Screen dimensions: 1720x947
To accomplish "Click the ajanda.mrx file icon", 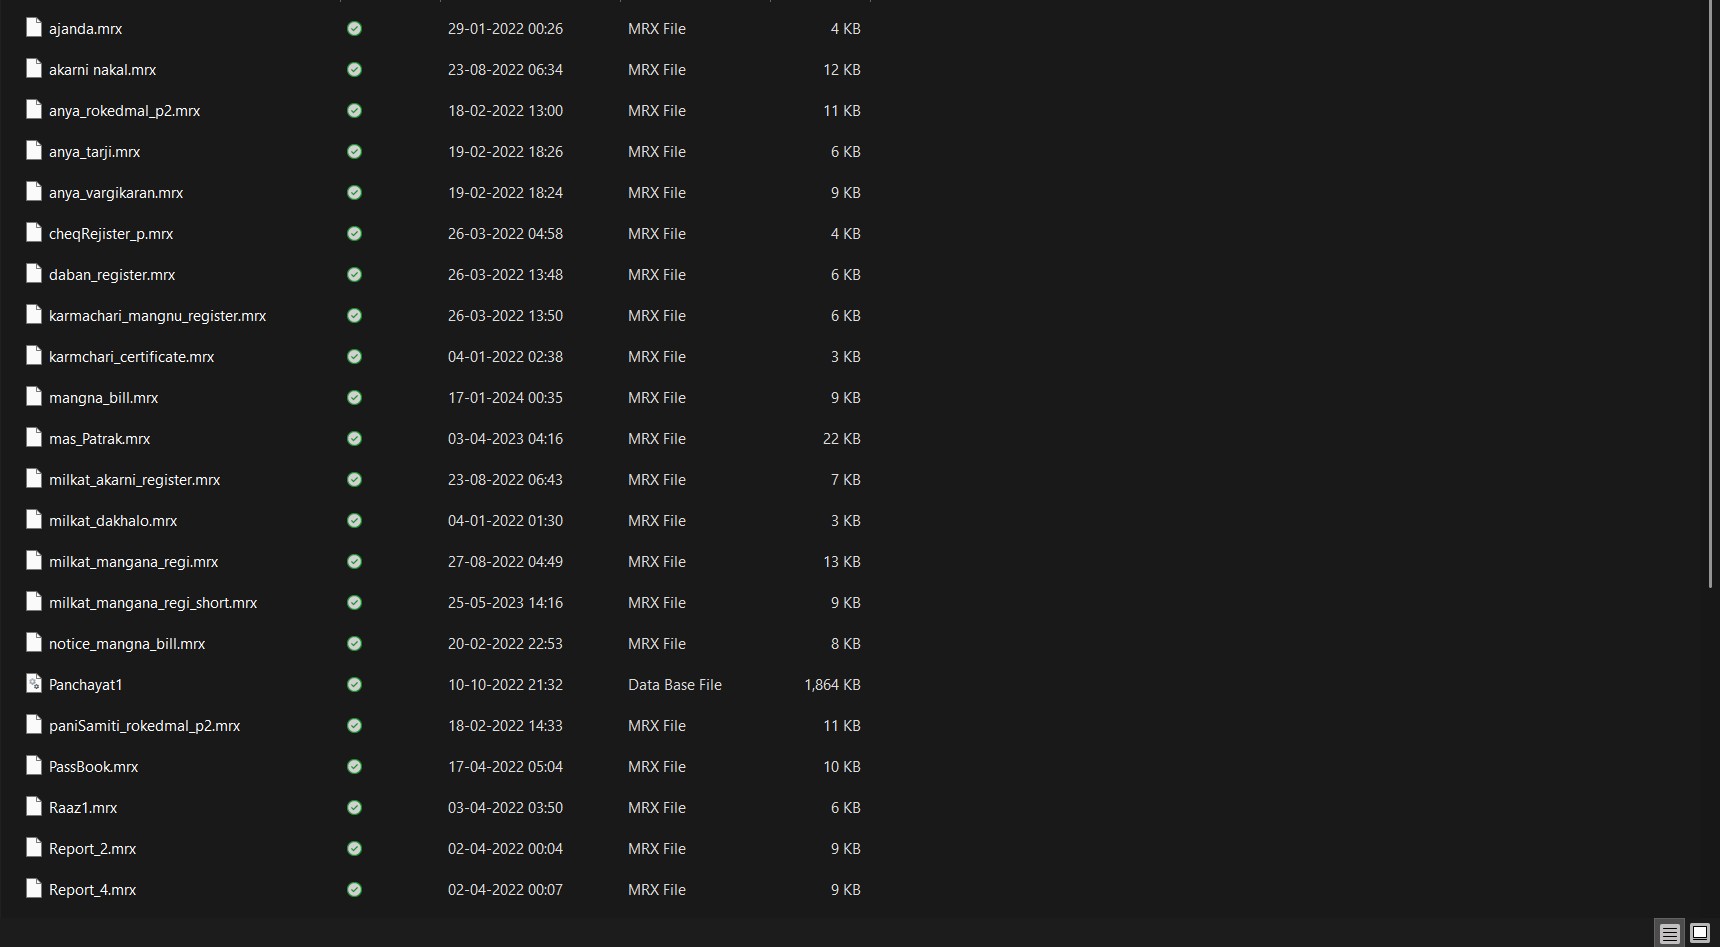I will (x=34, y=29).
